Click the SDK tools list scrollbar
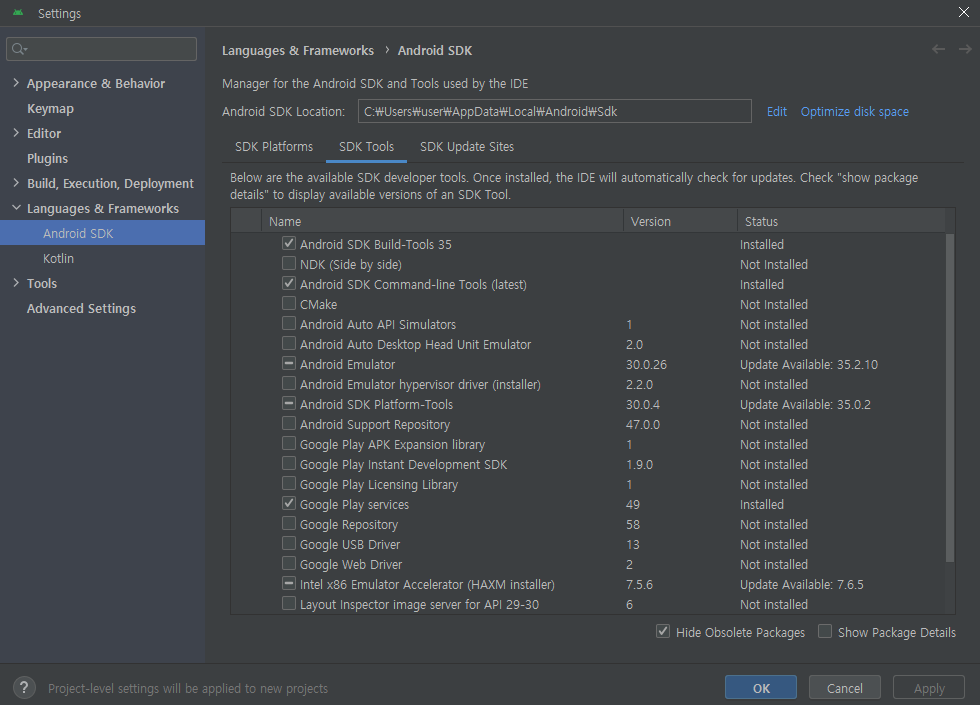This screenshot has width=980, height=705. (x=950, y=398)
